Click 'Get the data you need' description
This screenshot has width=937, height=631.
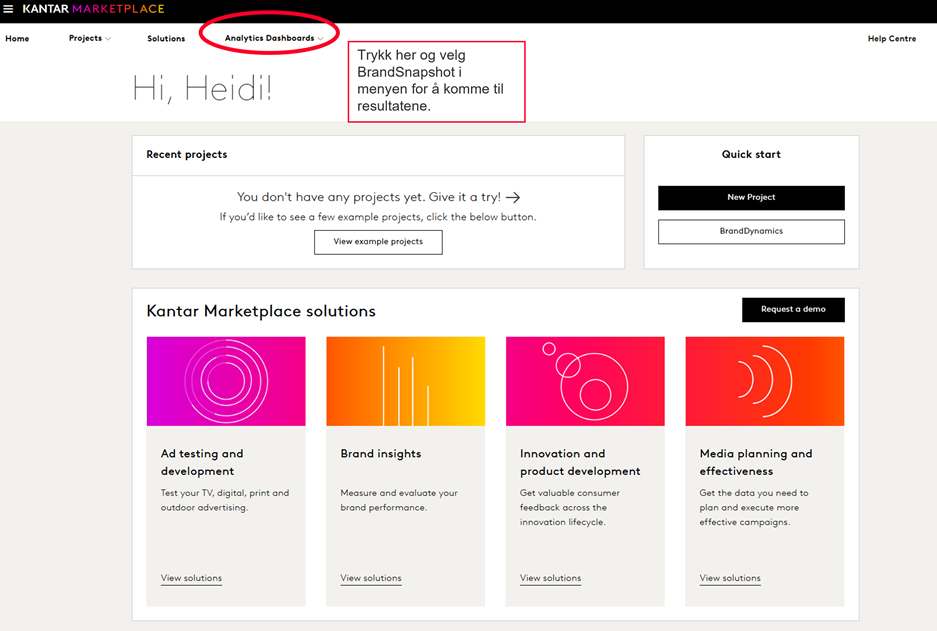[754, 507]
